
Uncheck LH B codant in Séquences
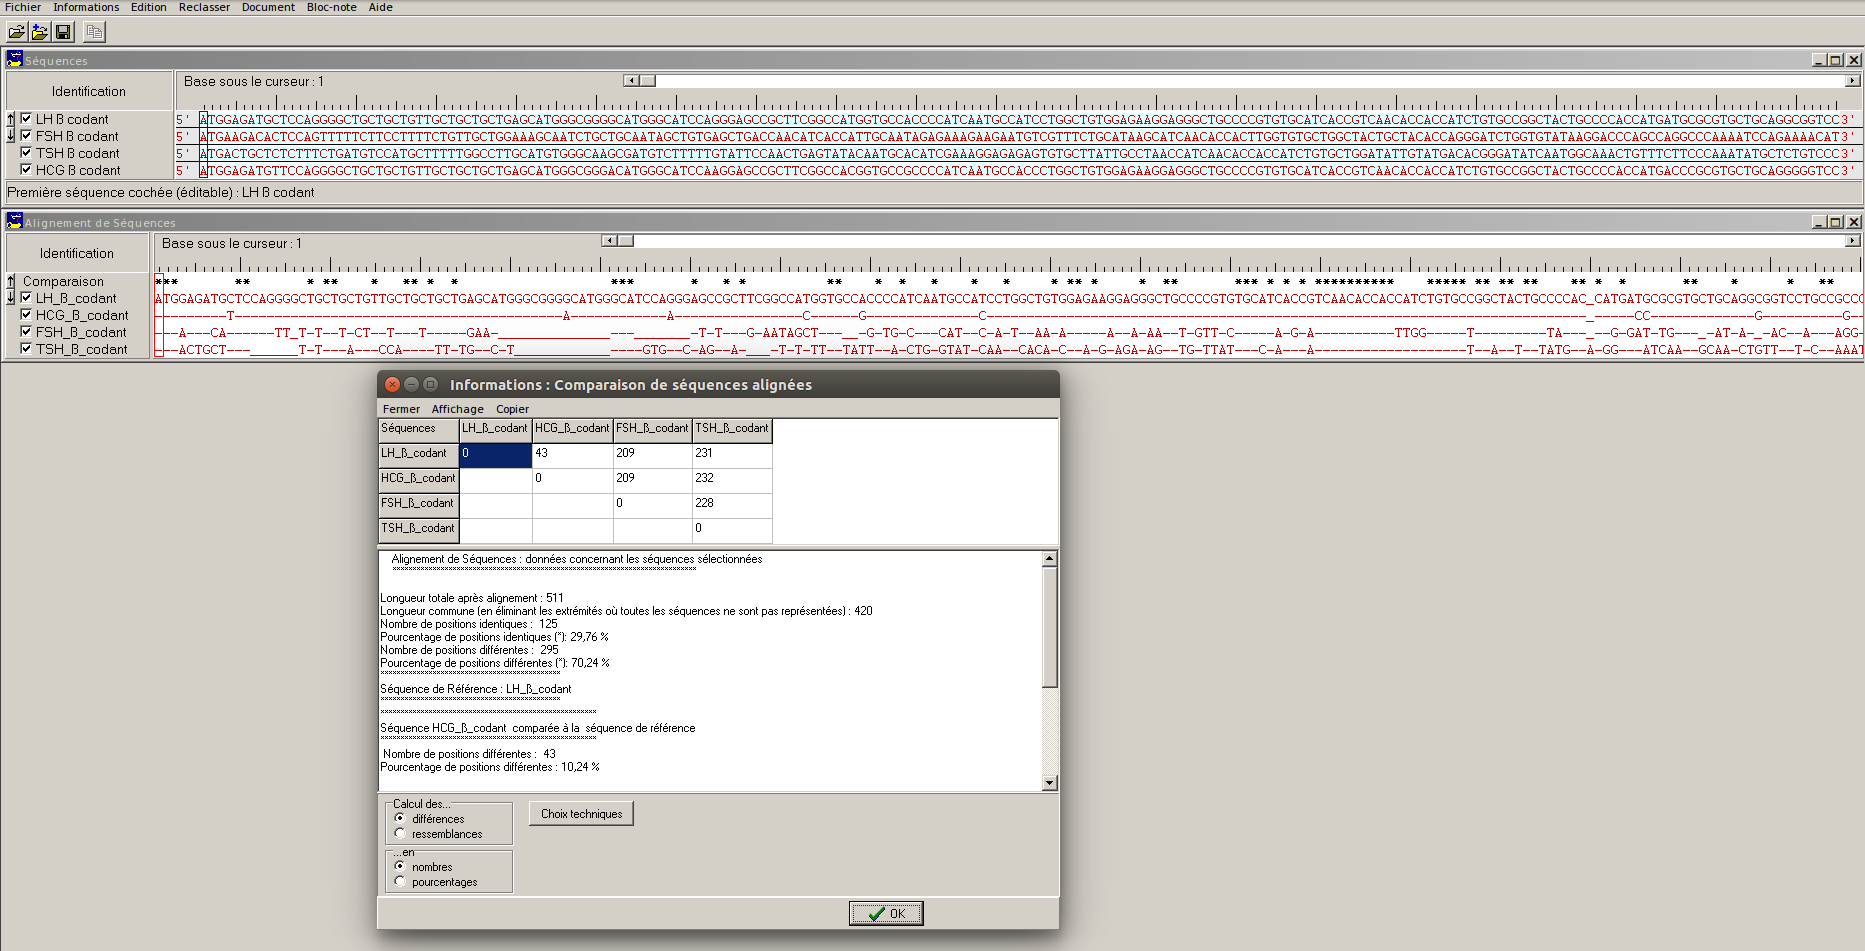(x=26, y=119)
